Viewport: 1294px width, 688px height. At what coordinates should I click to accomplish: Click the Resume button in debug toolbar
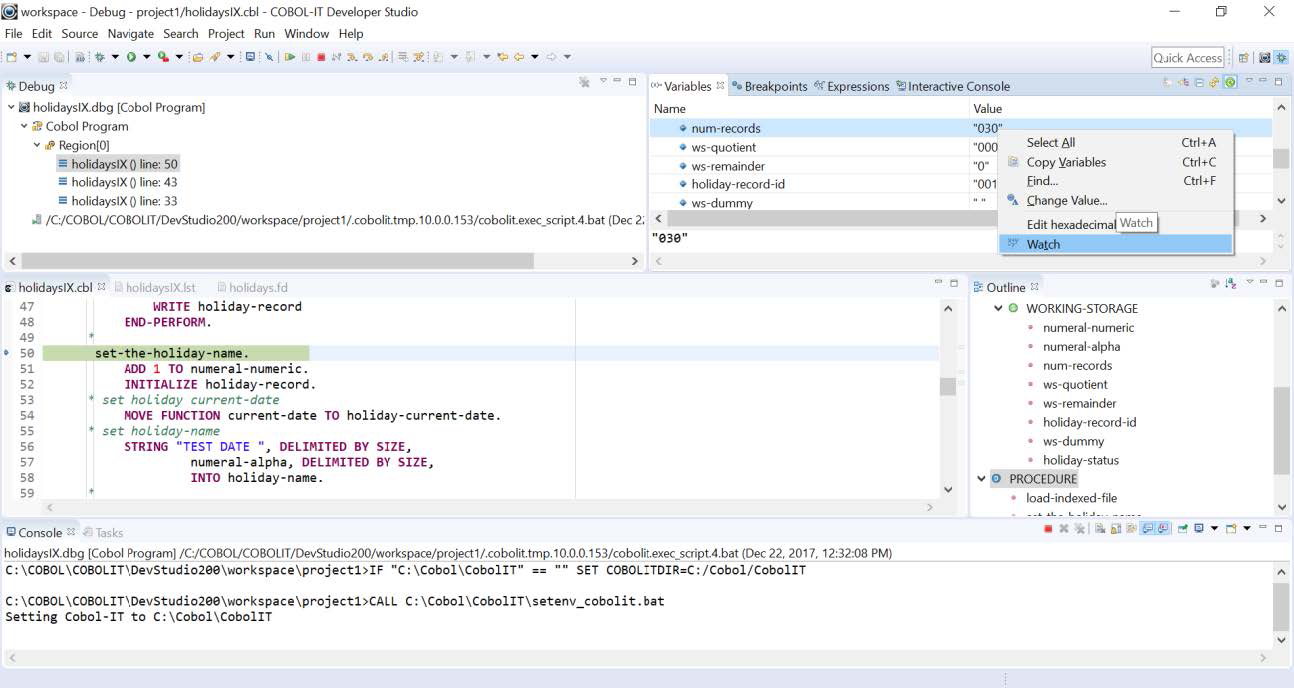(290, 57)
